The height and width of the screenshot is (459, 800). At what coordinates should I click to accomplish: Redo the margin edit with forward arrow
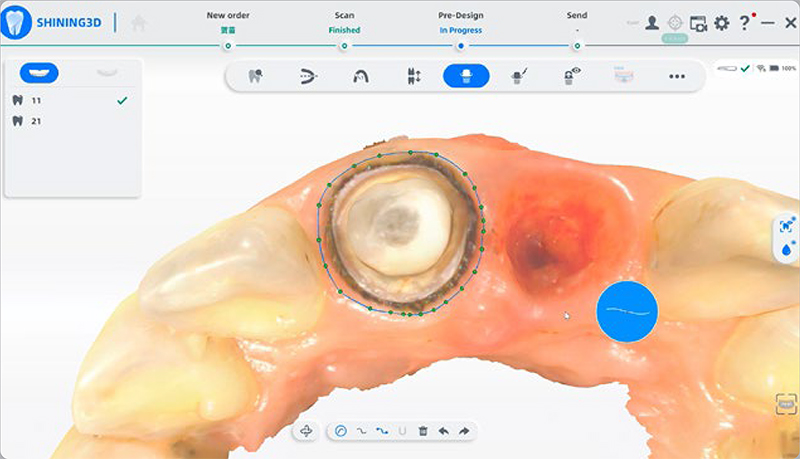pos(464,431)
